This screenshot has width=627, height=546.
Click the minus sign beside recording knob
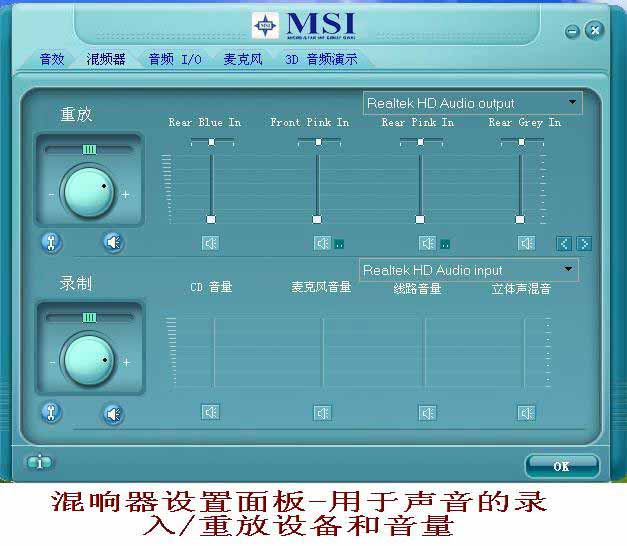coord(52,363)
